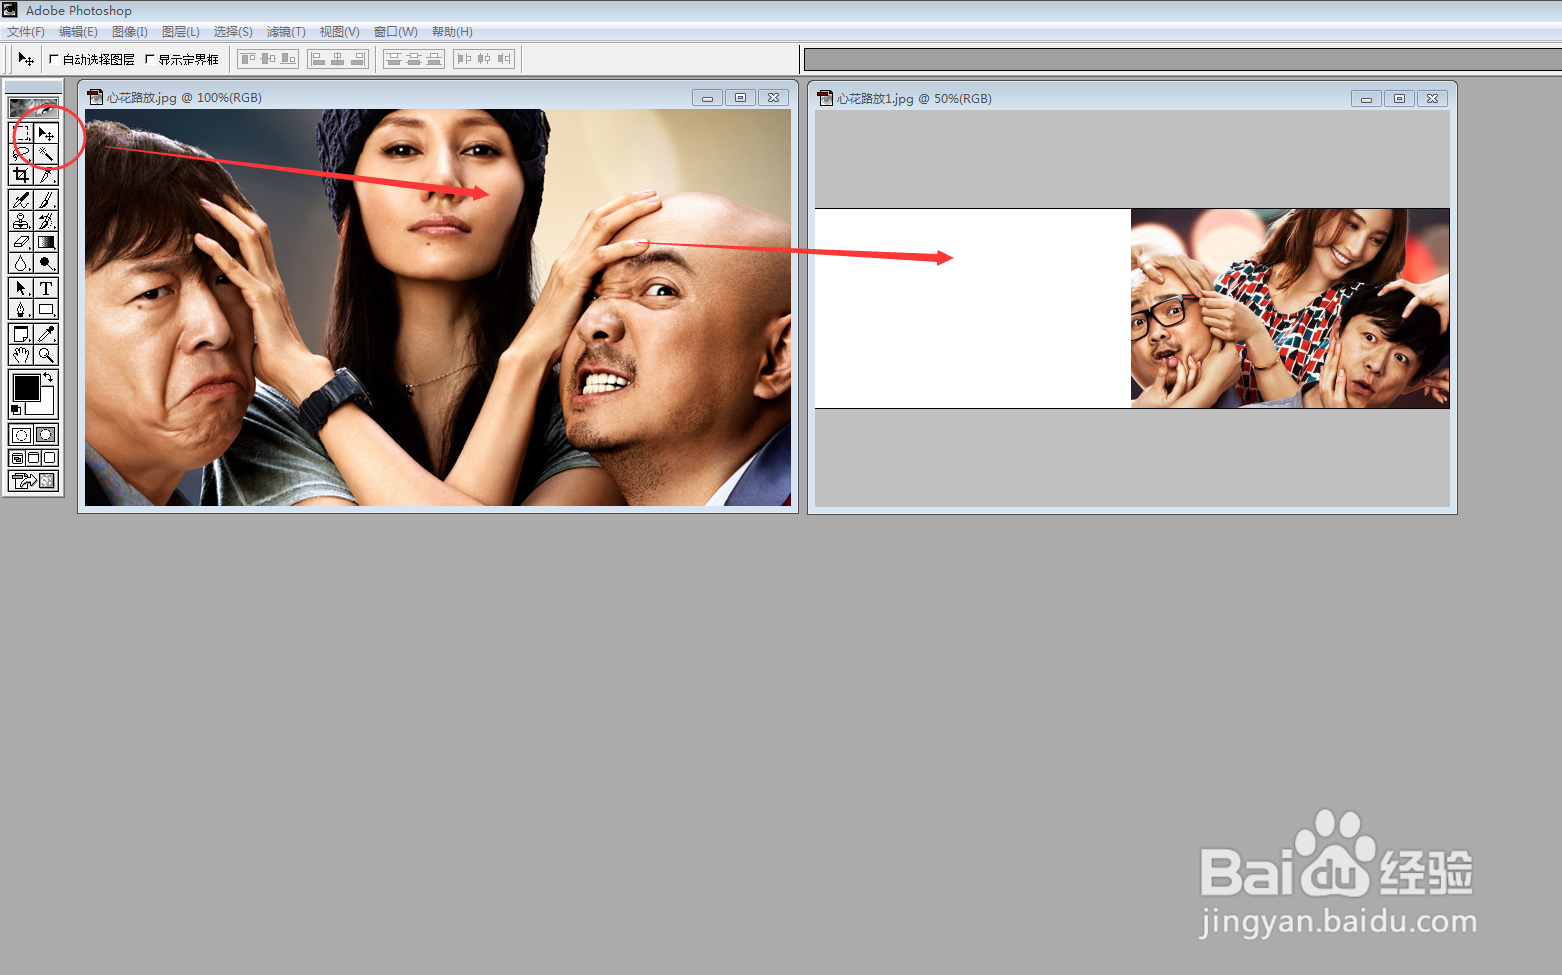Select the Gradient tool
The height and width of the screenshot is (975, 1562).
point(46,242)
